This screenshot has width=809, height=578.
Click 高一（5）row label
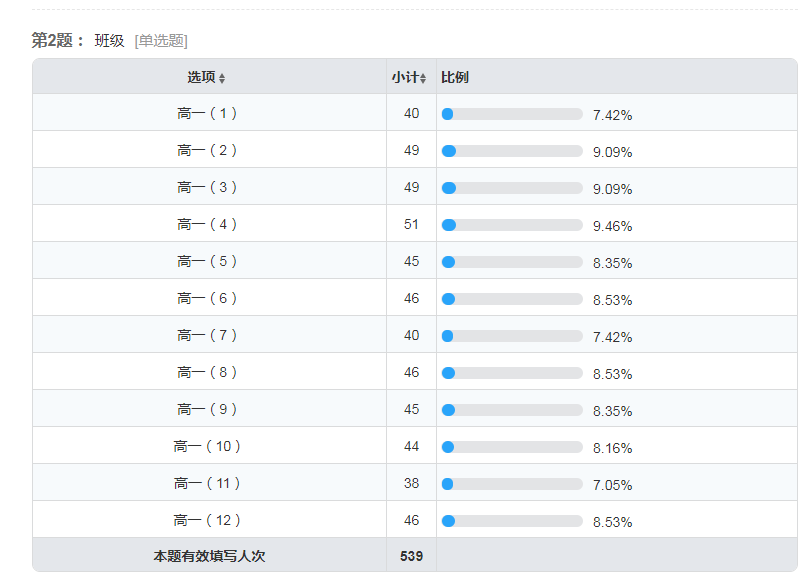207,261
